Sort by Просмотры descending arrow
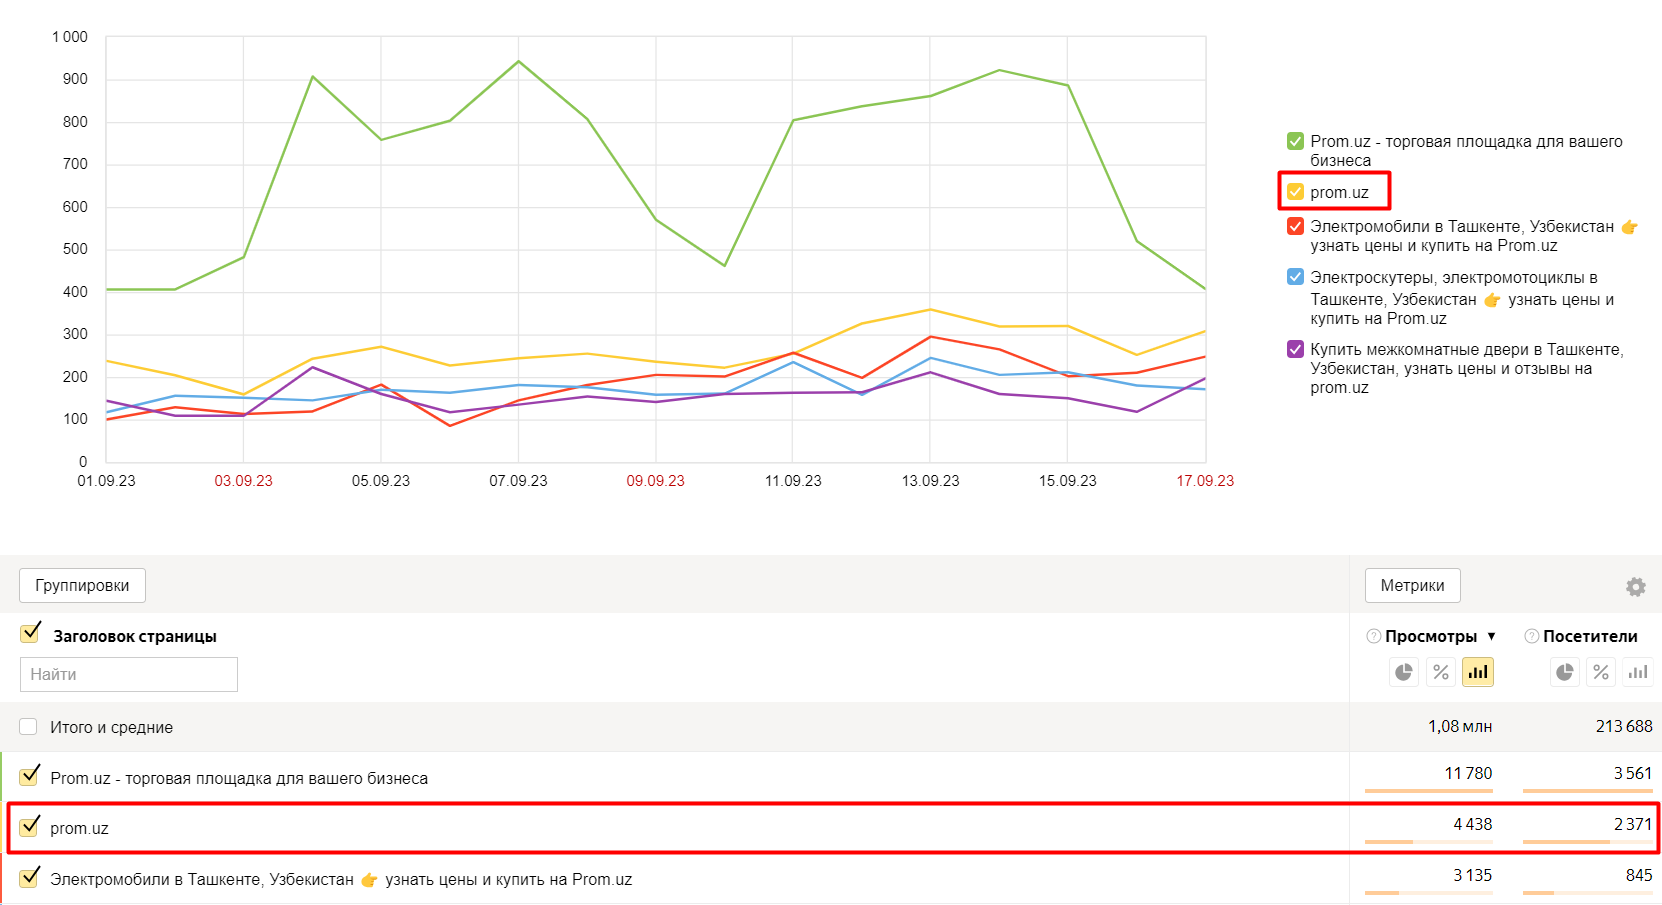Viewport: 1662px width, 905px height. click(x=1491, y=637)
